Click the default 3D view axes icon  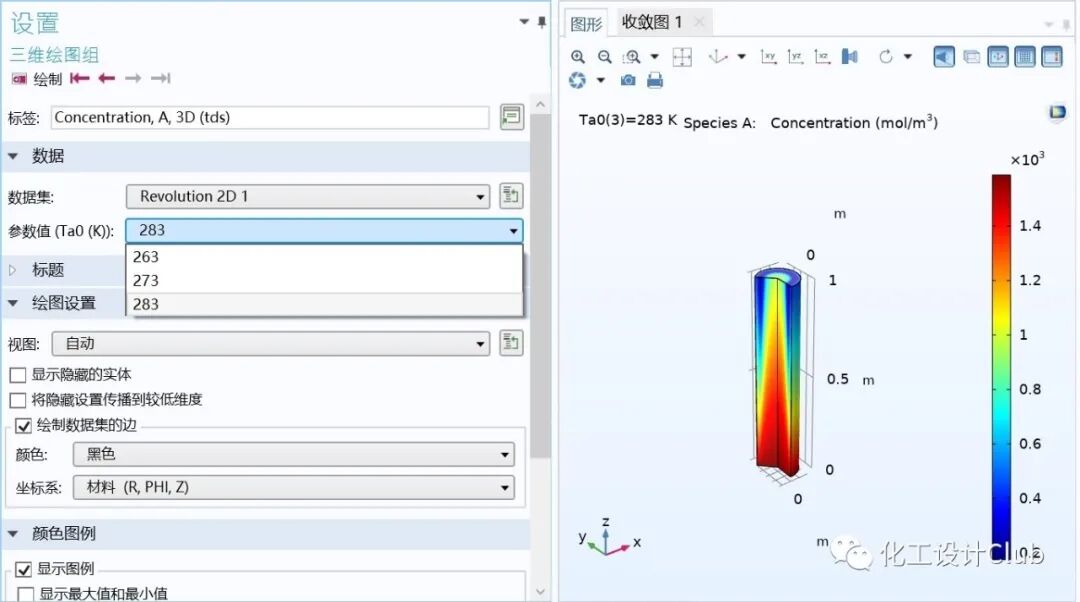click(718, 56)
